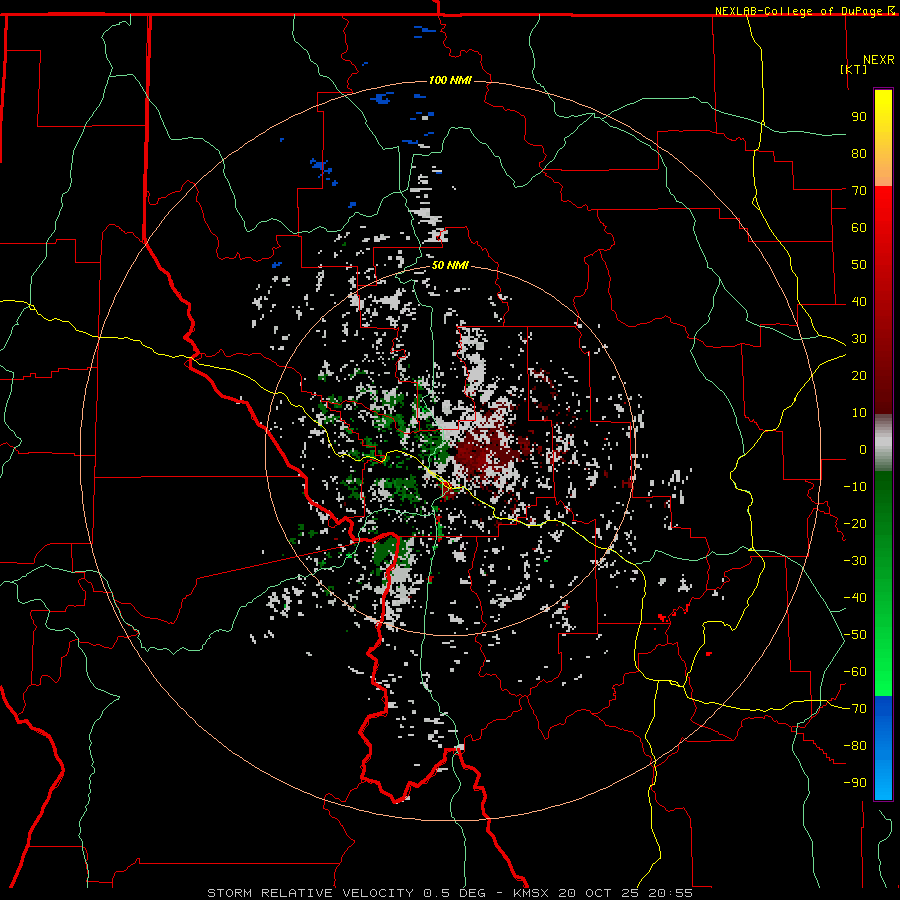The height and width of the screenshot is (900, 900).
Task: Click the -30 value on velocity scale
Action: click(855, 561)
